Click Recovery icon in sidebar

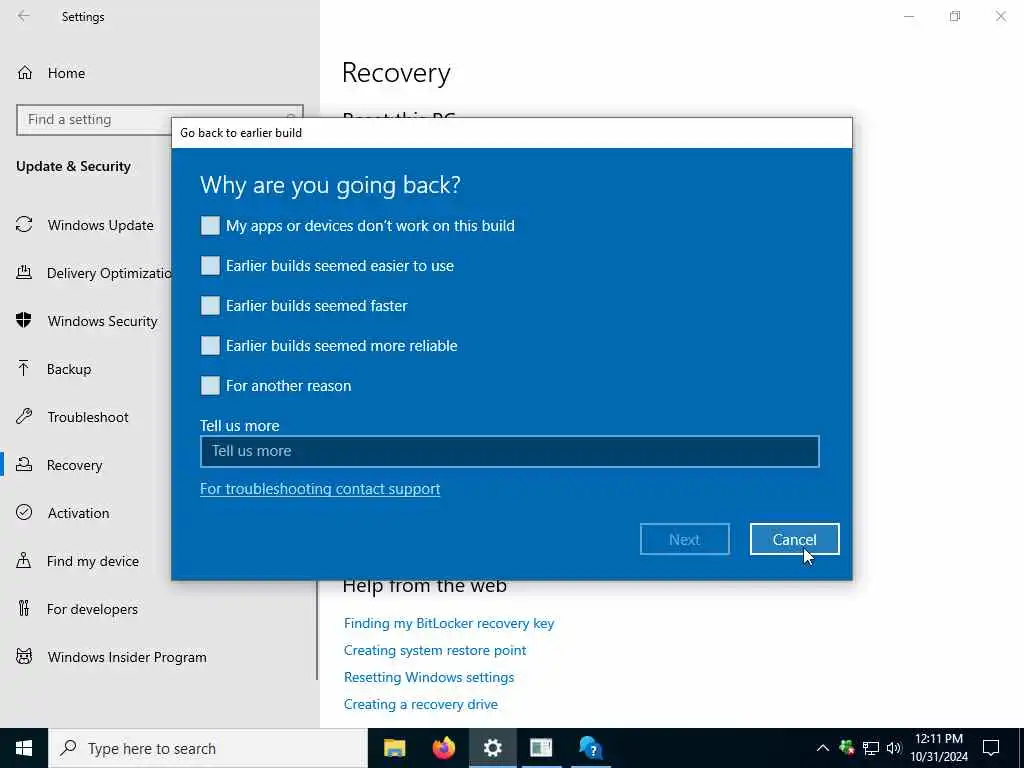tap(24, 464)
